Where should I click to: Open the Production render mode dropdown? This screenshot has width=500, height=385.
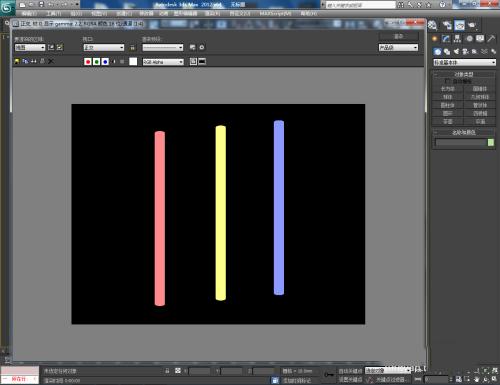pos(398,48)
